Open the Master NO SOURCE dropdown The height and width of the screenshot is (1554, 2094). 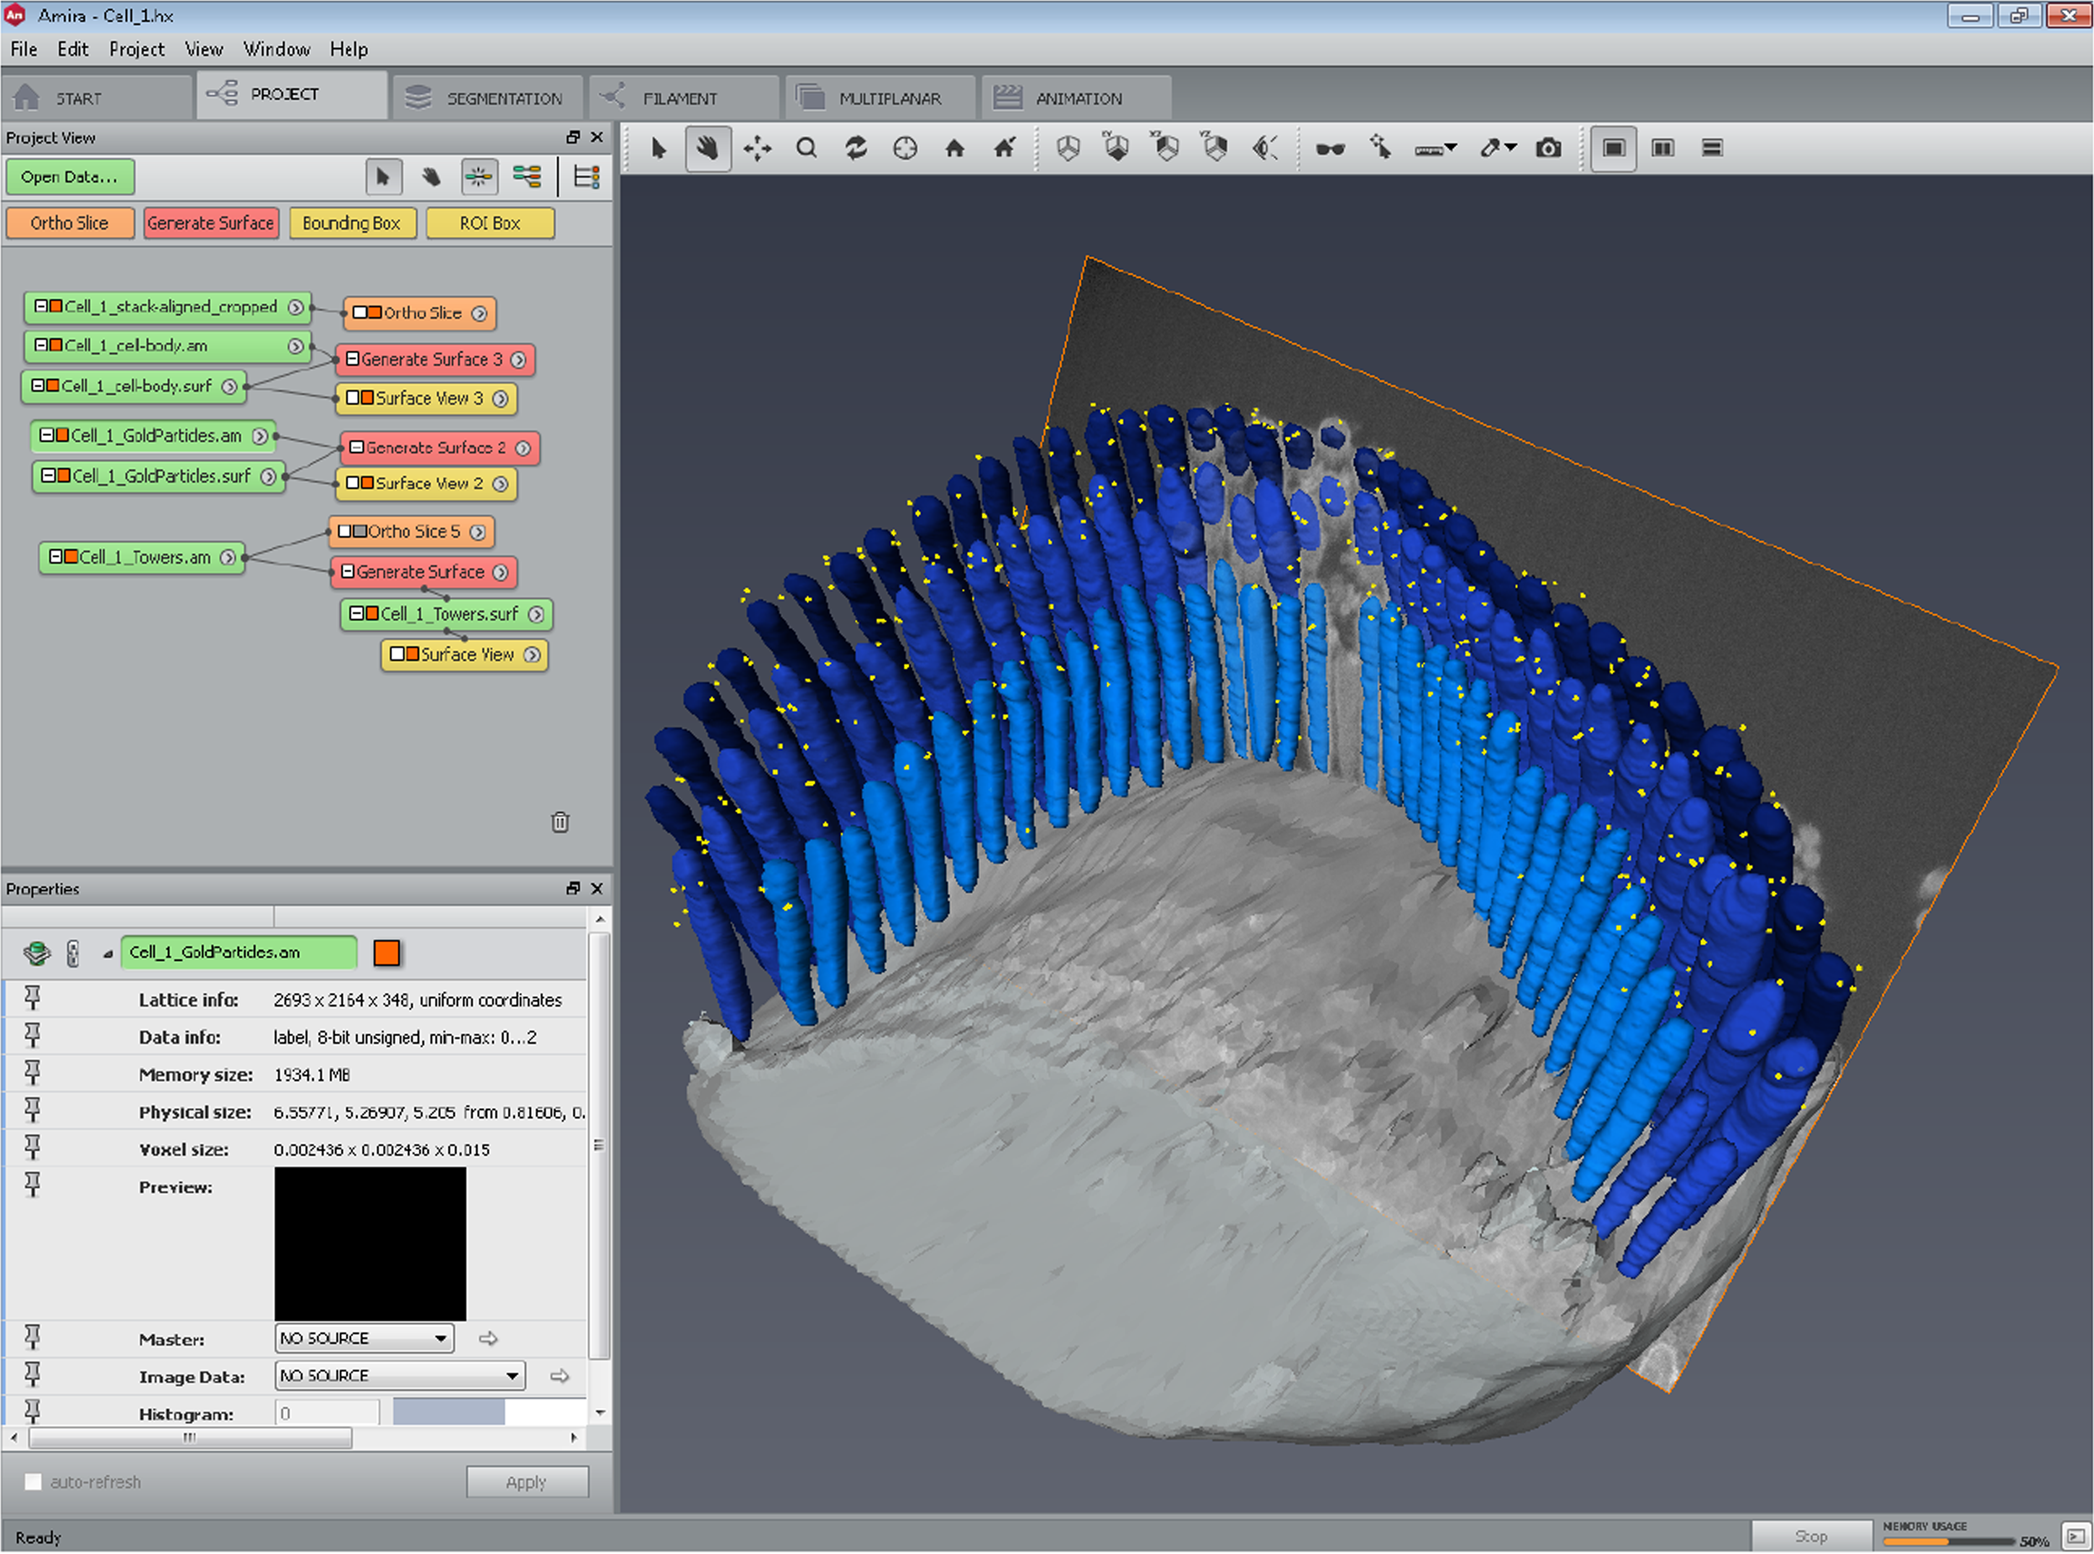pos(364,1338)
